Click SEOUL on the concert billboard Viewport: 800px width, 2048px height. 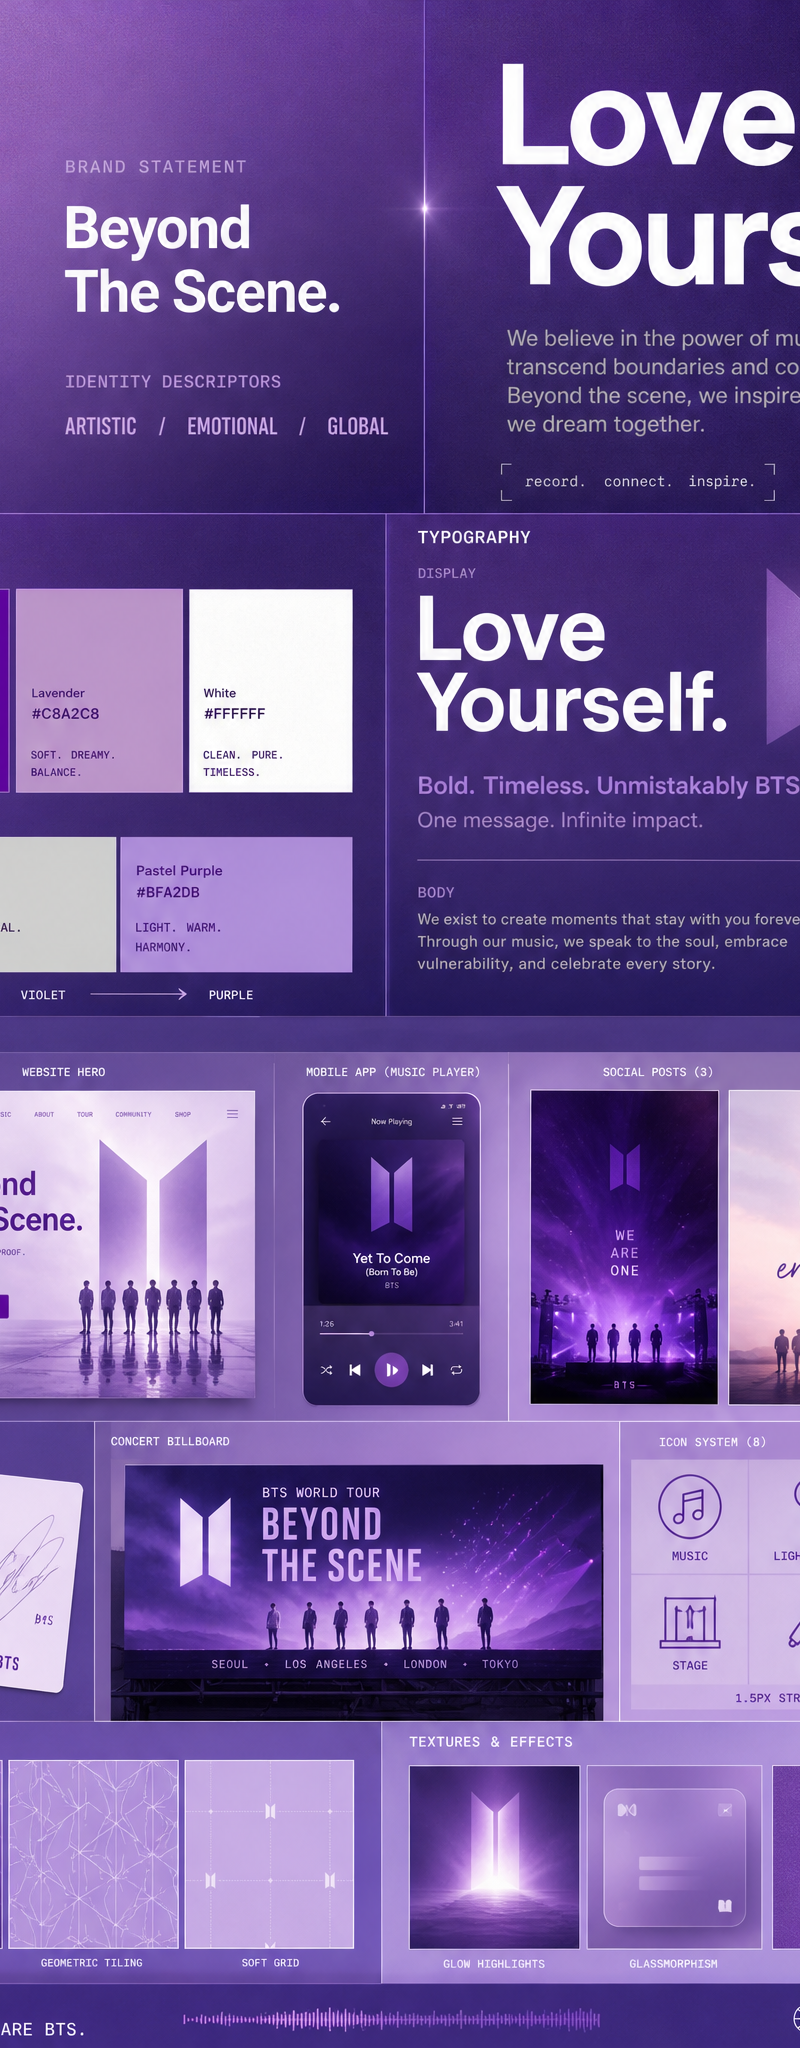230,1664
